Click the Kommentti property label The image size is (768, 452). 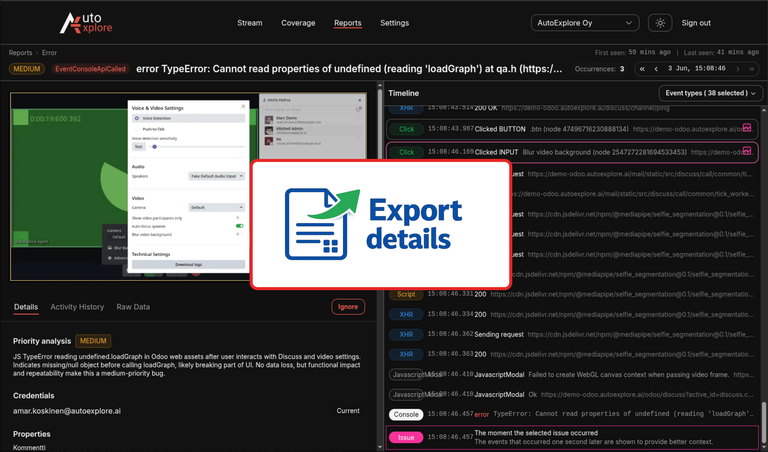29,448
